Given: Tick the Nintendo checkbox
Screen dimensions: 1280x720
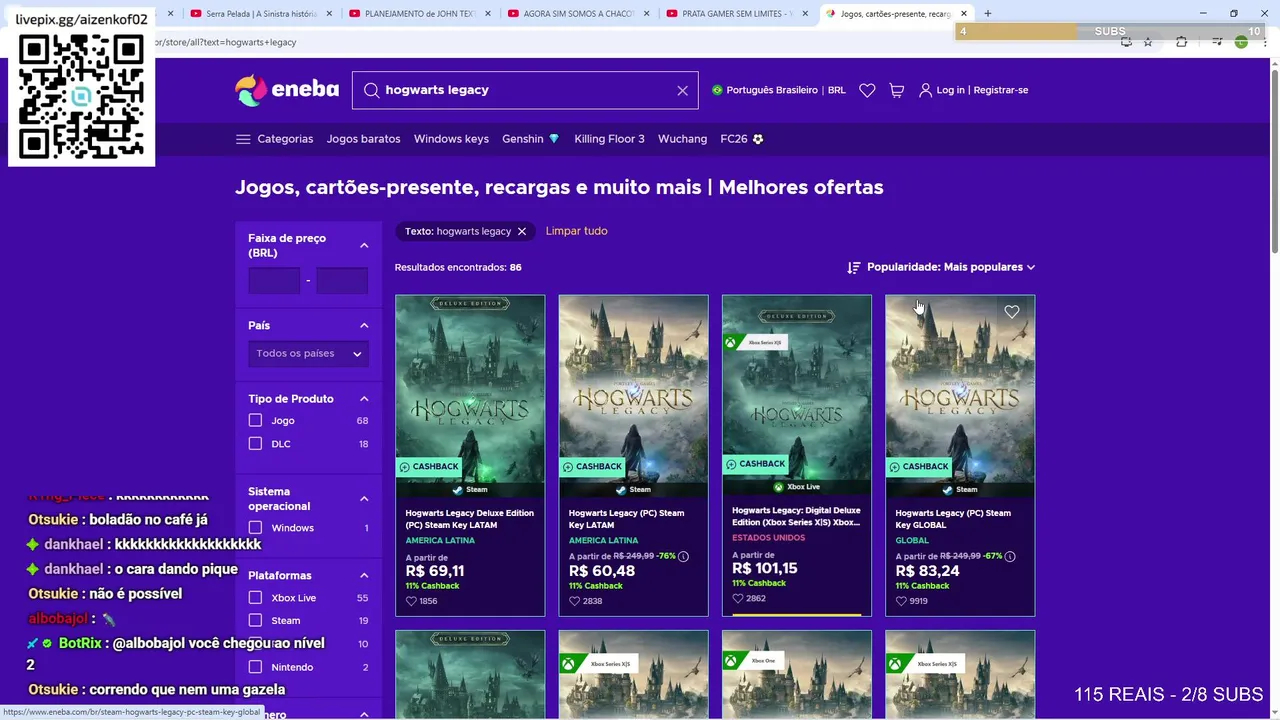Looking at the screenshot, I should [x=255, y=667].
